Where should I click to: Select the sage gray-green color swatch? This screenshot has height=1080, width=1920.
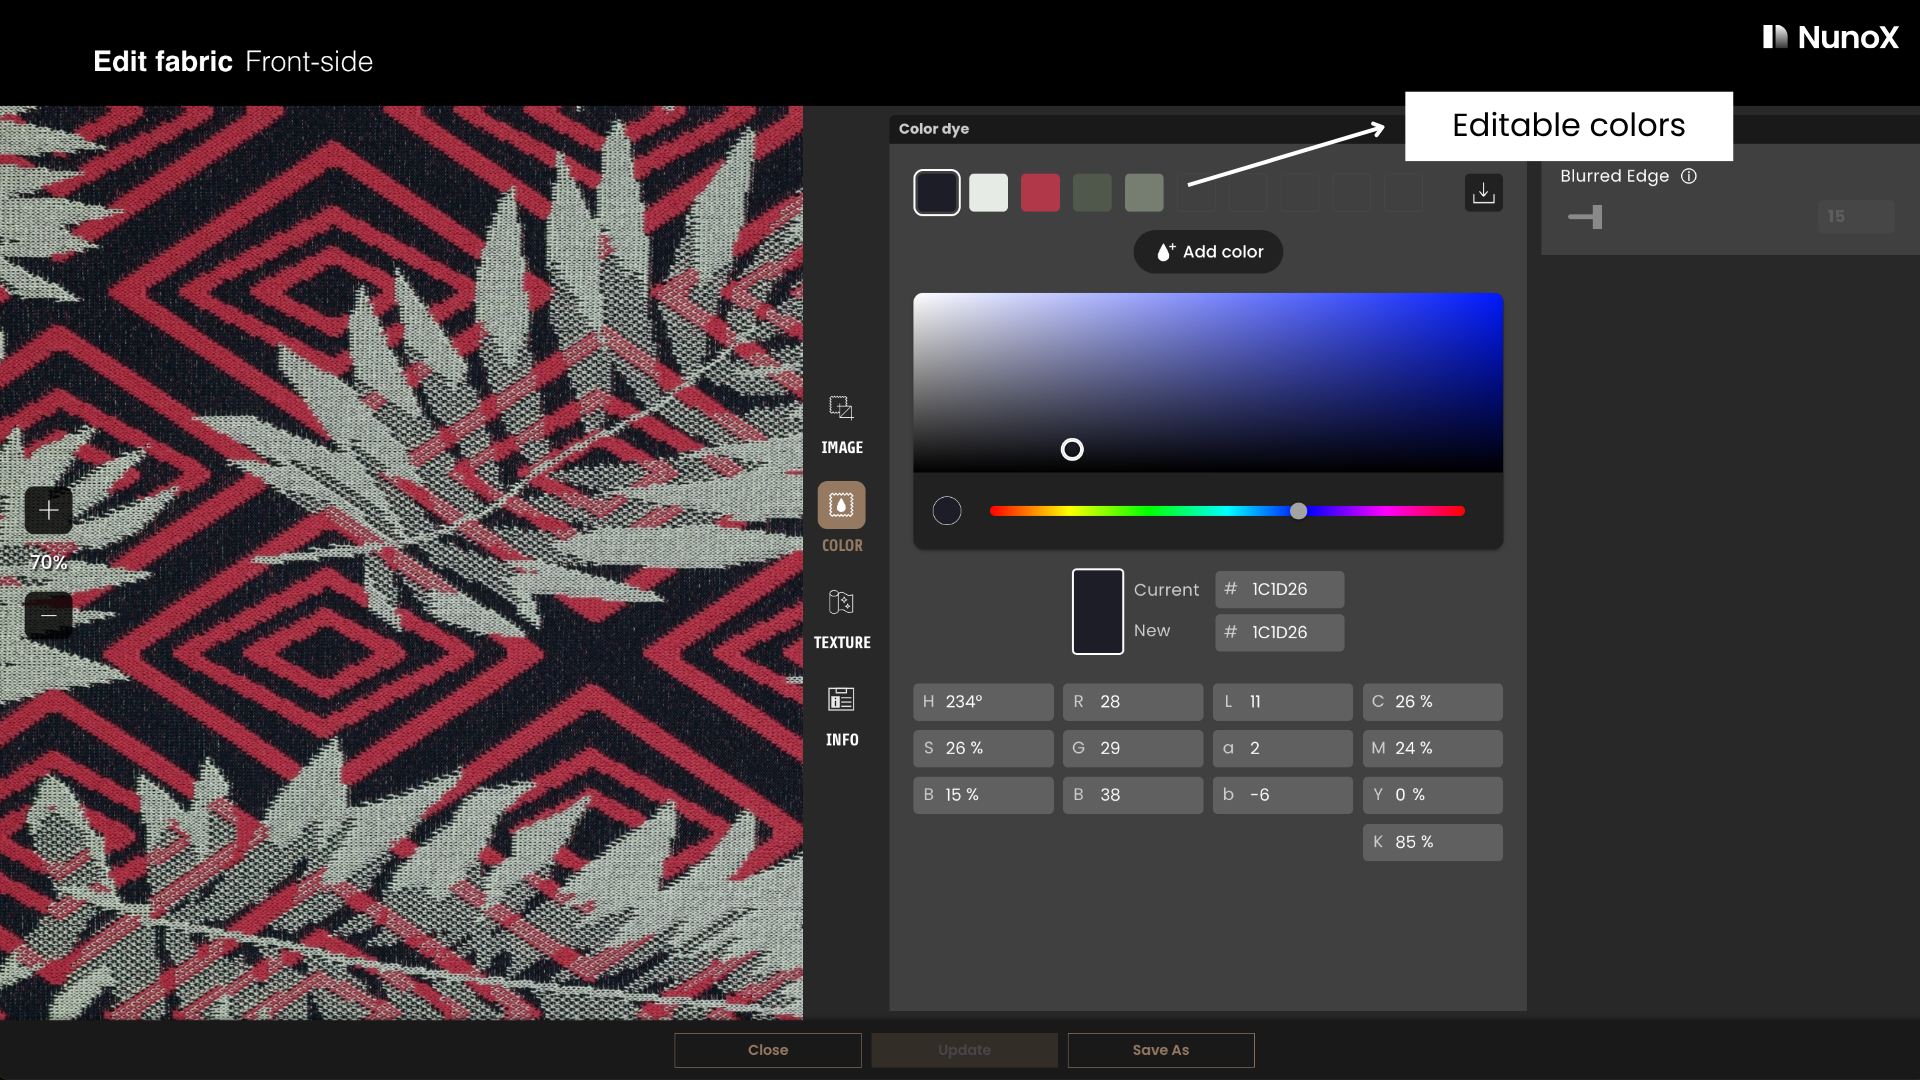click(1144, 192)
